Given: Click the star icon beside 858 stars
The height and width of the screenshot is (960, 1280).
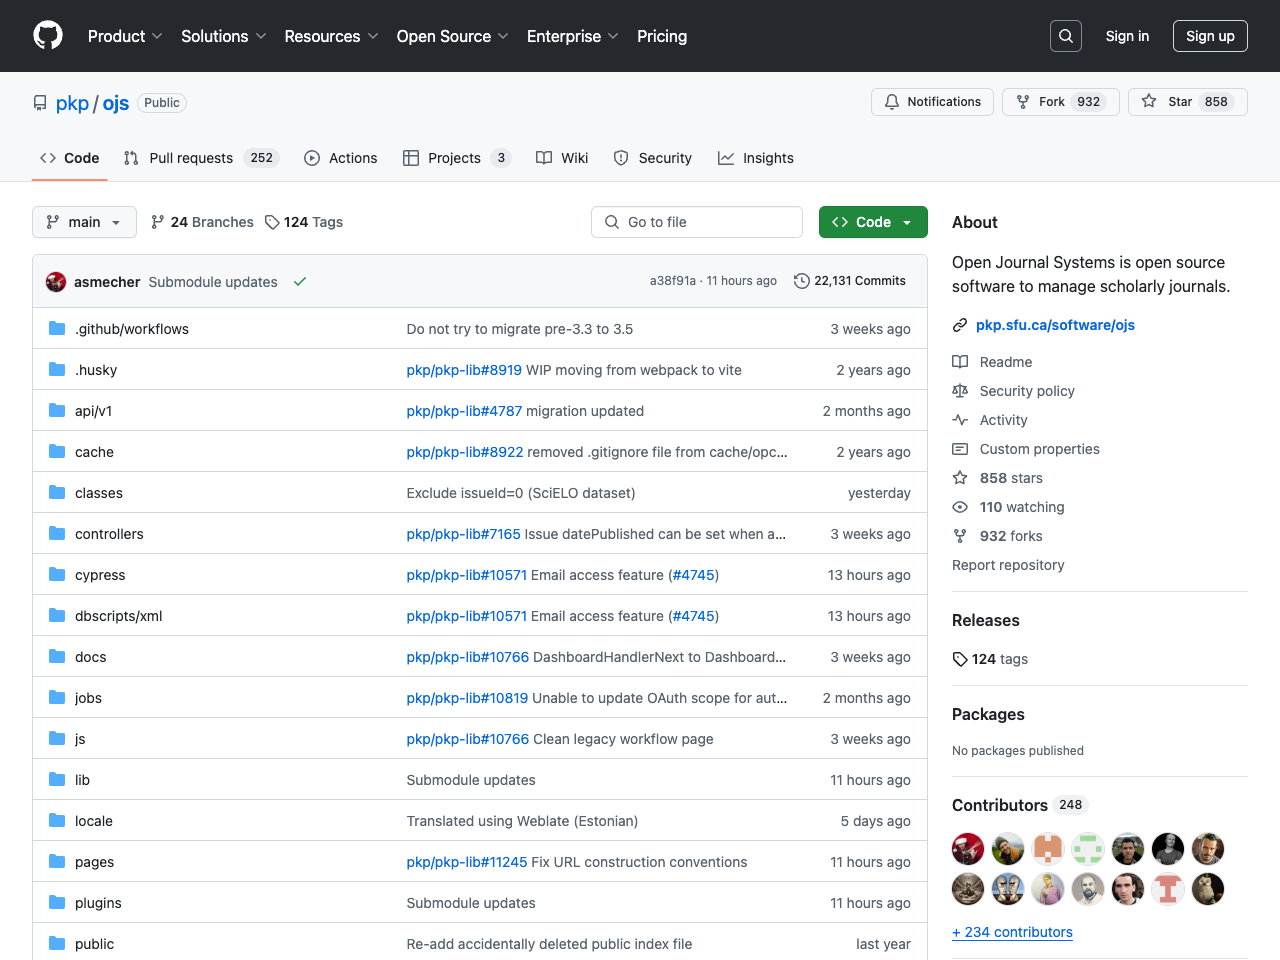Looking at the screenshot, I should pyautogui.click(x=960, y=478).
